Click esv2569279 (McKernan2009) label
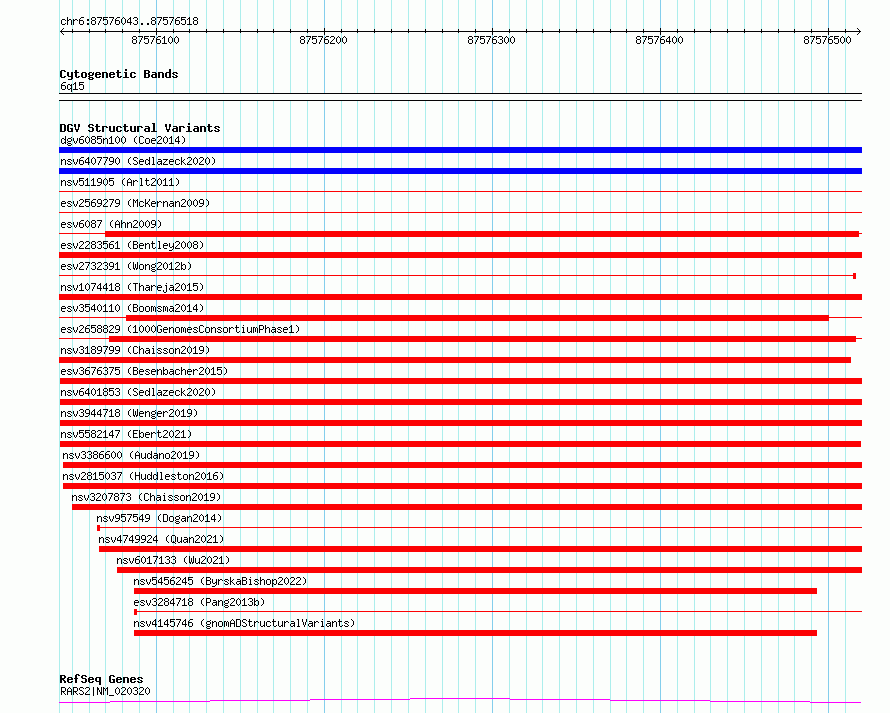 [x=135, y=203]
